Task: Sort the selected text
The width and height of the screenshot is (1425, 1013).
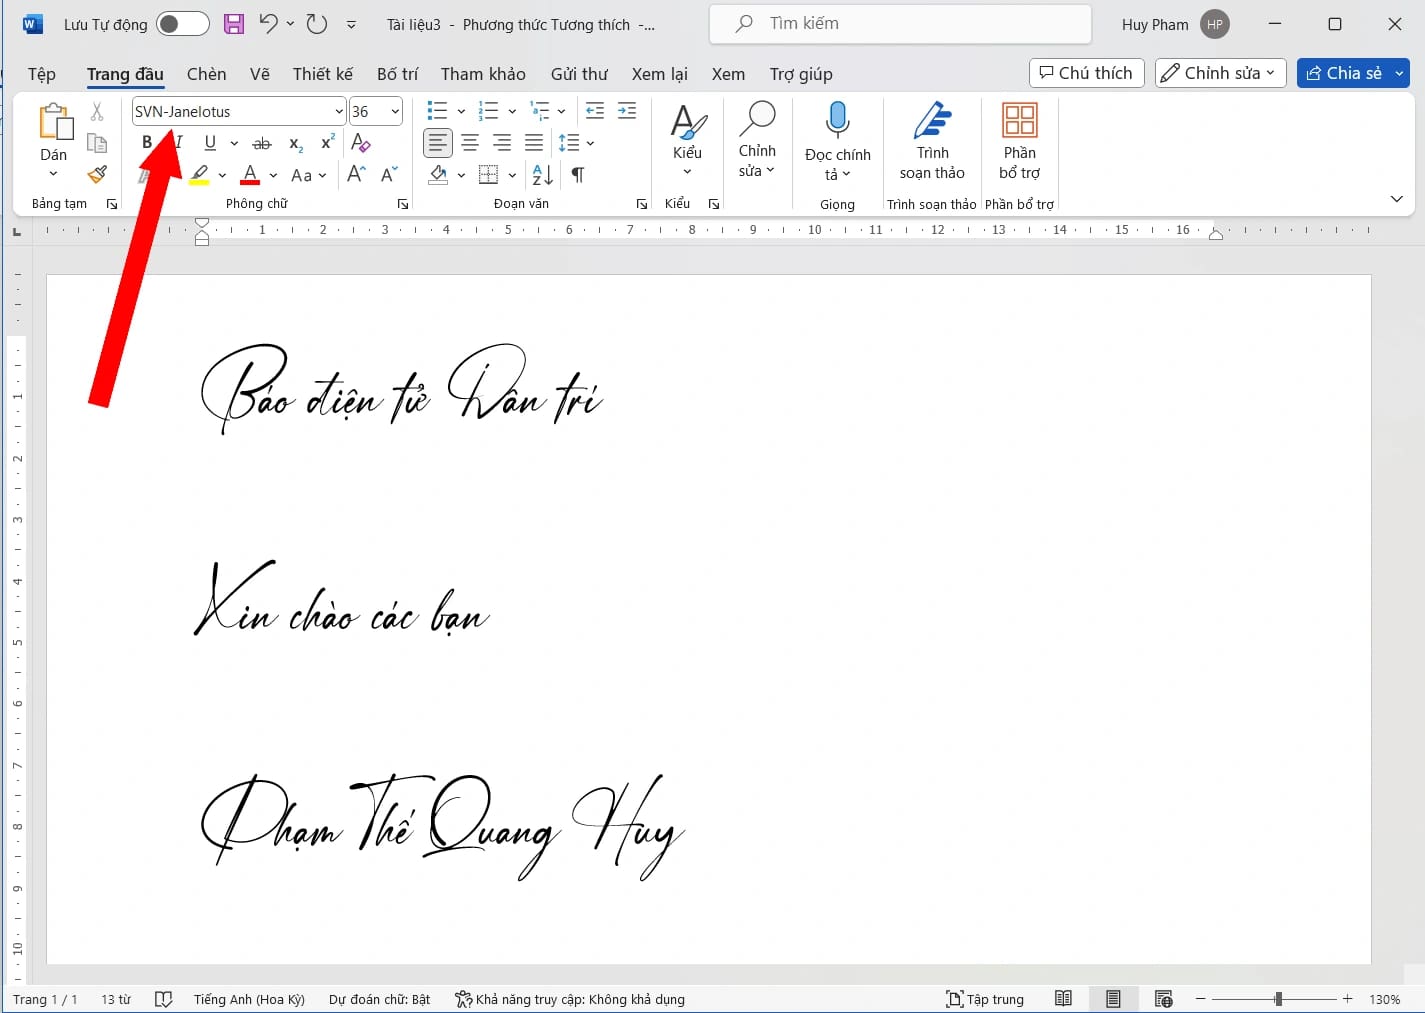Action: 543,175
